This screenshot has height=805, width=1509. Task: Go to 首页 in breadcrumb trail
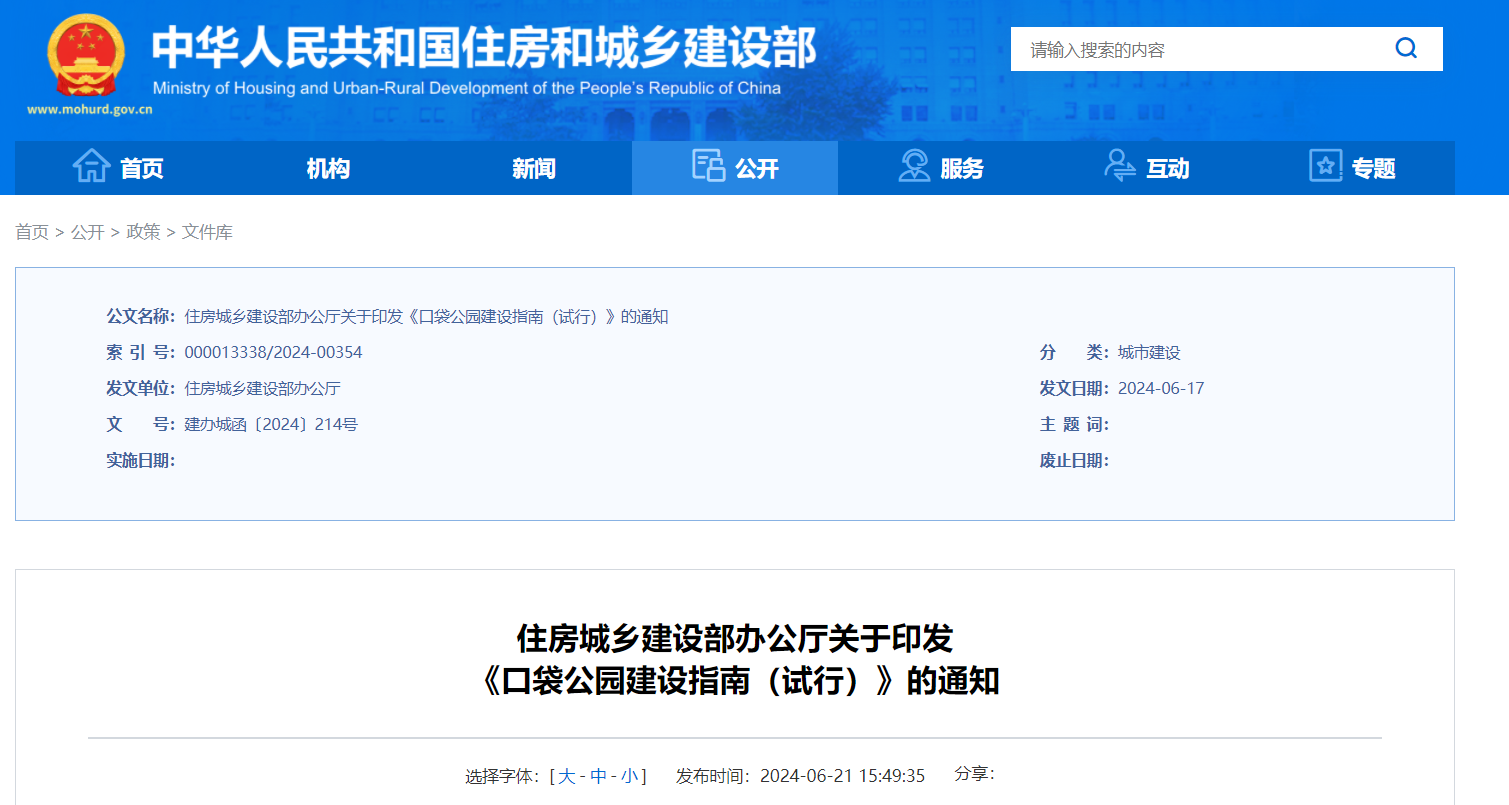32,232
